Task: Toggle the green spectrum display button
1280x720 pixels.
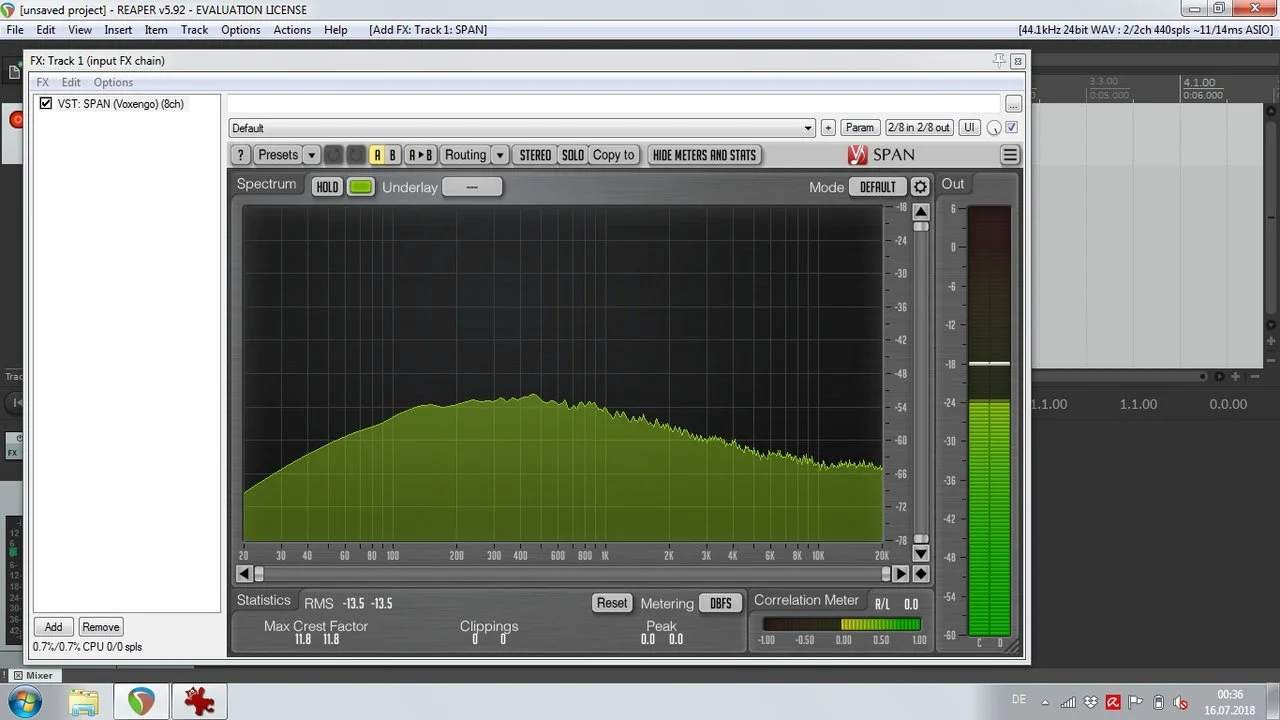Action: [x=361, y=187]
